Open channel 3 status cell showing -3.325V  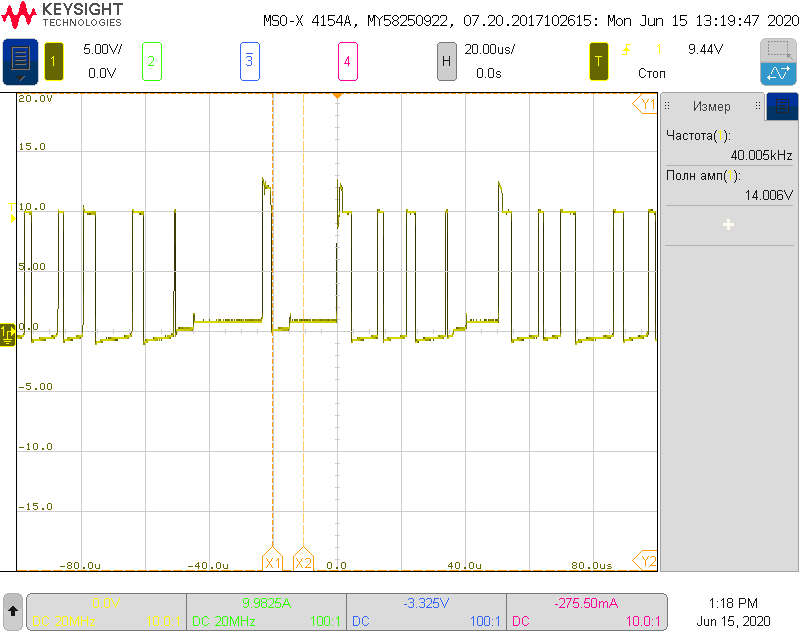(427, 612)
